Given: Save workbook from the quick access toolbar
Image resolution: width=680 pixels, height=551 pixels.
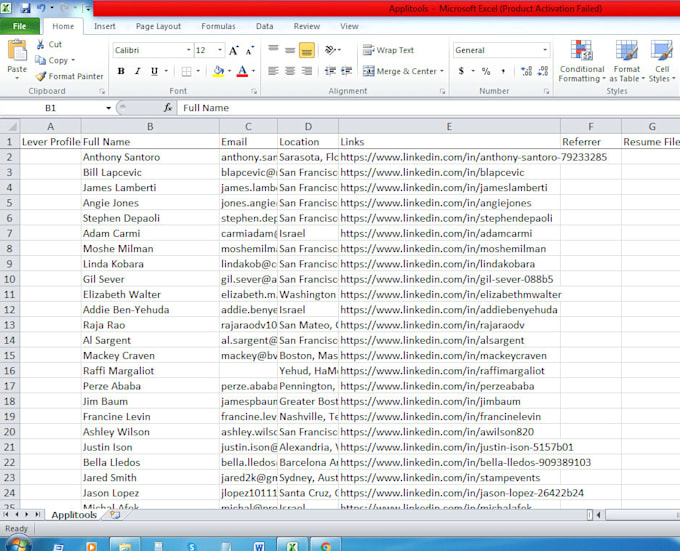Looking at the screenshot, I should pos(25,8).
